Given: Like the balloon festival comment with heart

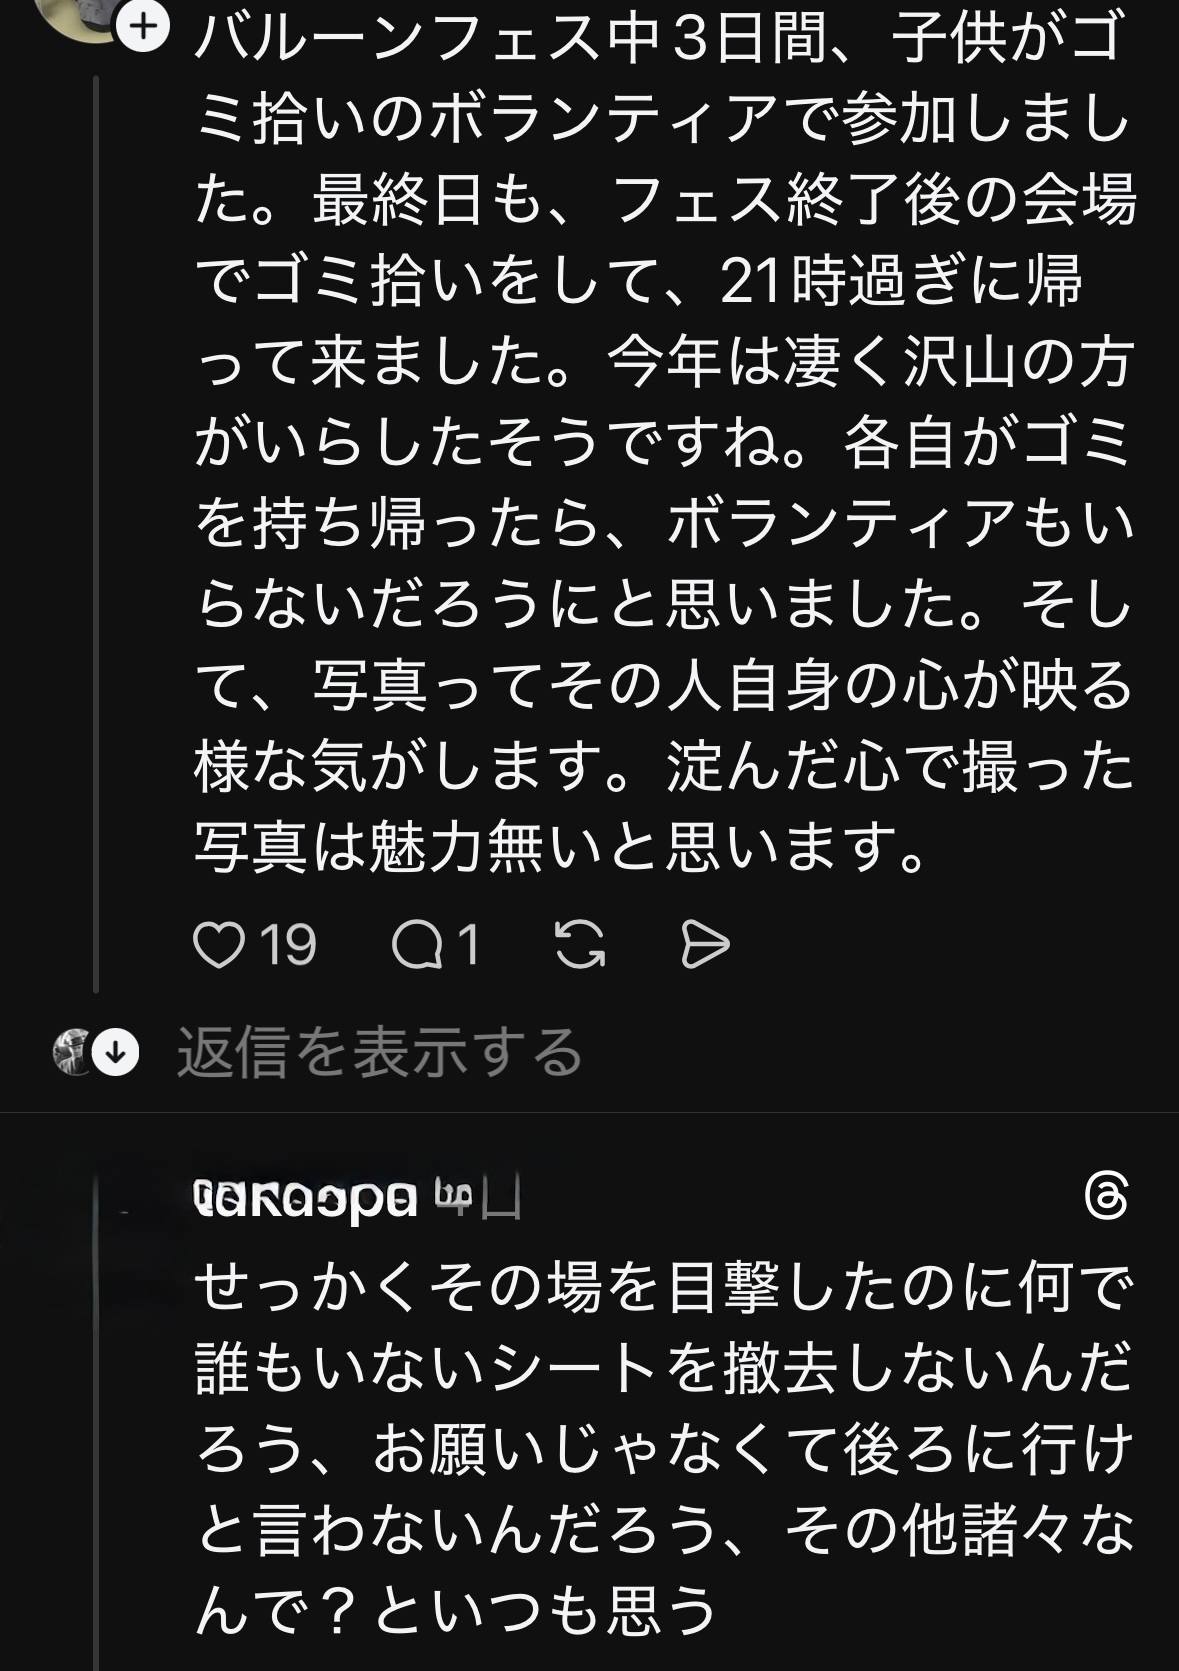Looking at the screenshot, I should [218, 945].
